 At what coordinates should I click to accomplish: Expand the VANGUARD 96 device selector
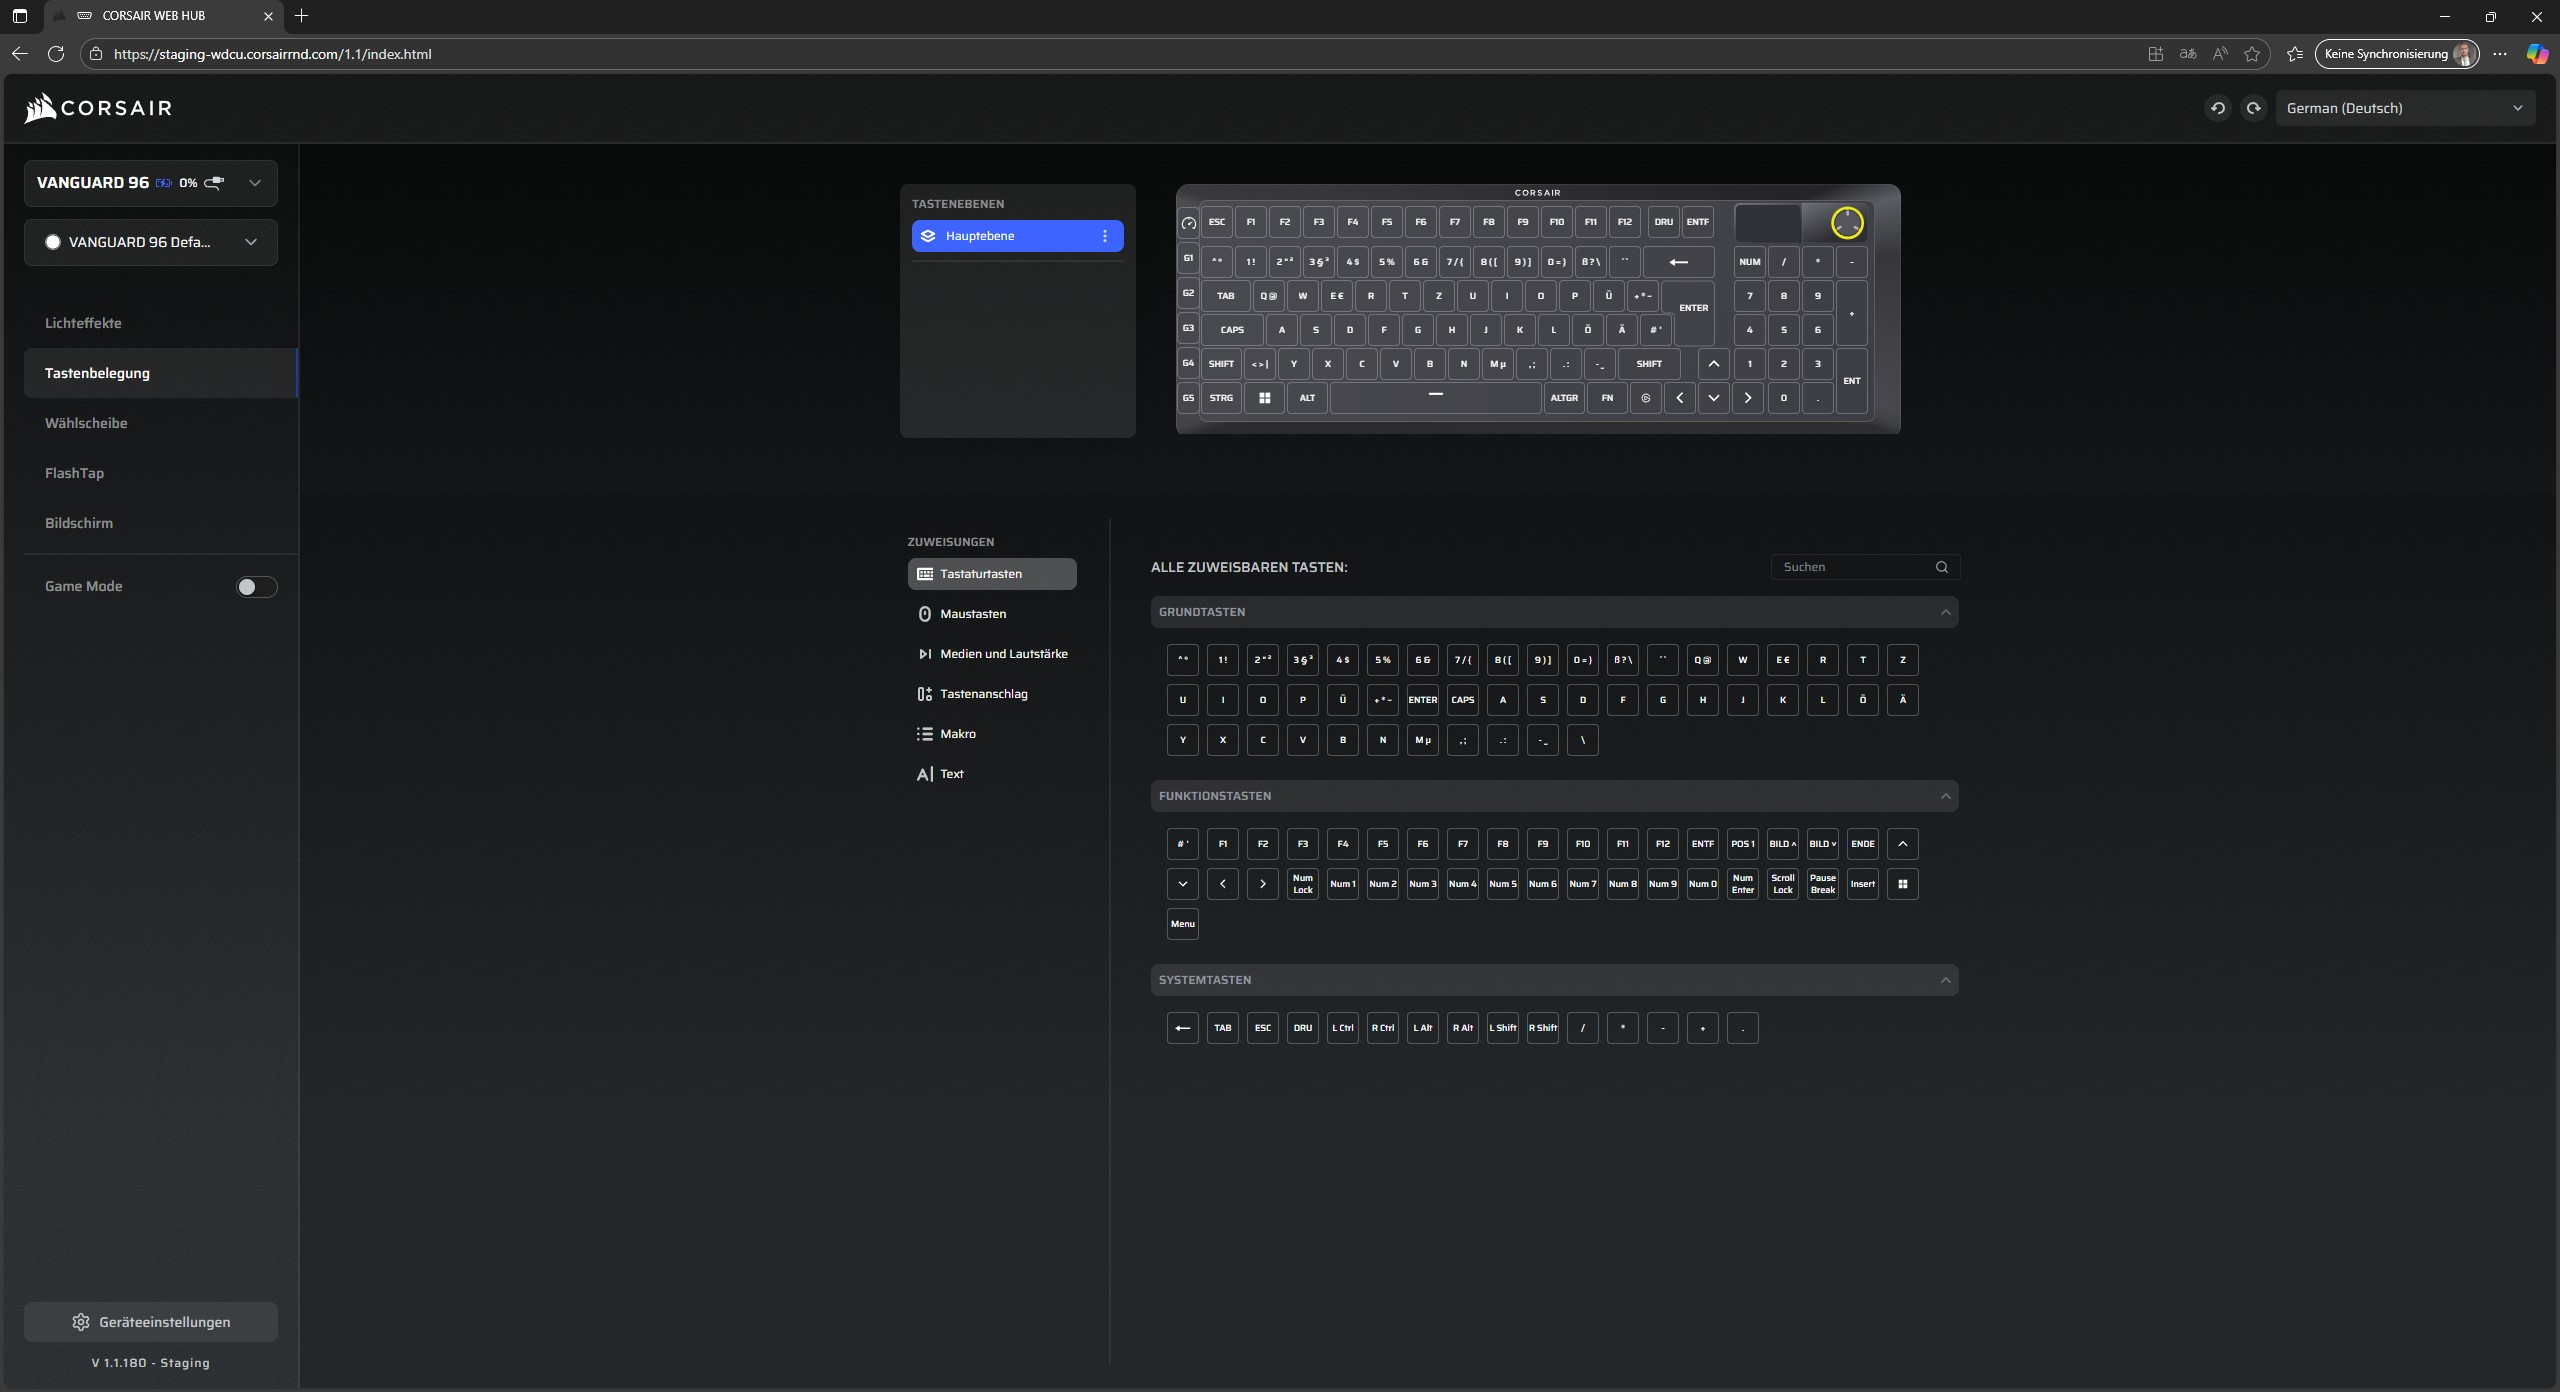(254, 183)
